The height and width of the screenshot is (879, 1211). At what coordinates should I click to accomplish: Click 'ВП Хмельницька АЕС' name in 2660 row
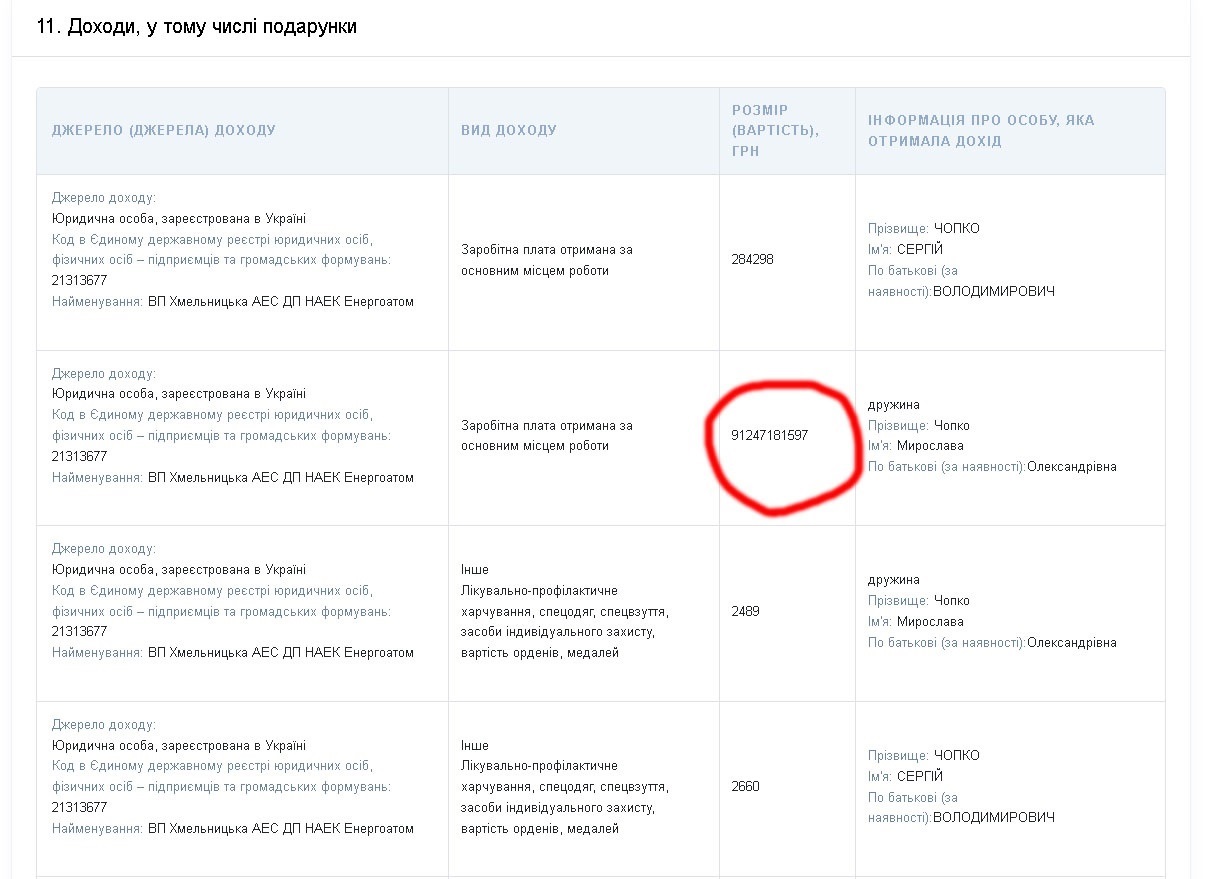(281, 829)
